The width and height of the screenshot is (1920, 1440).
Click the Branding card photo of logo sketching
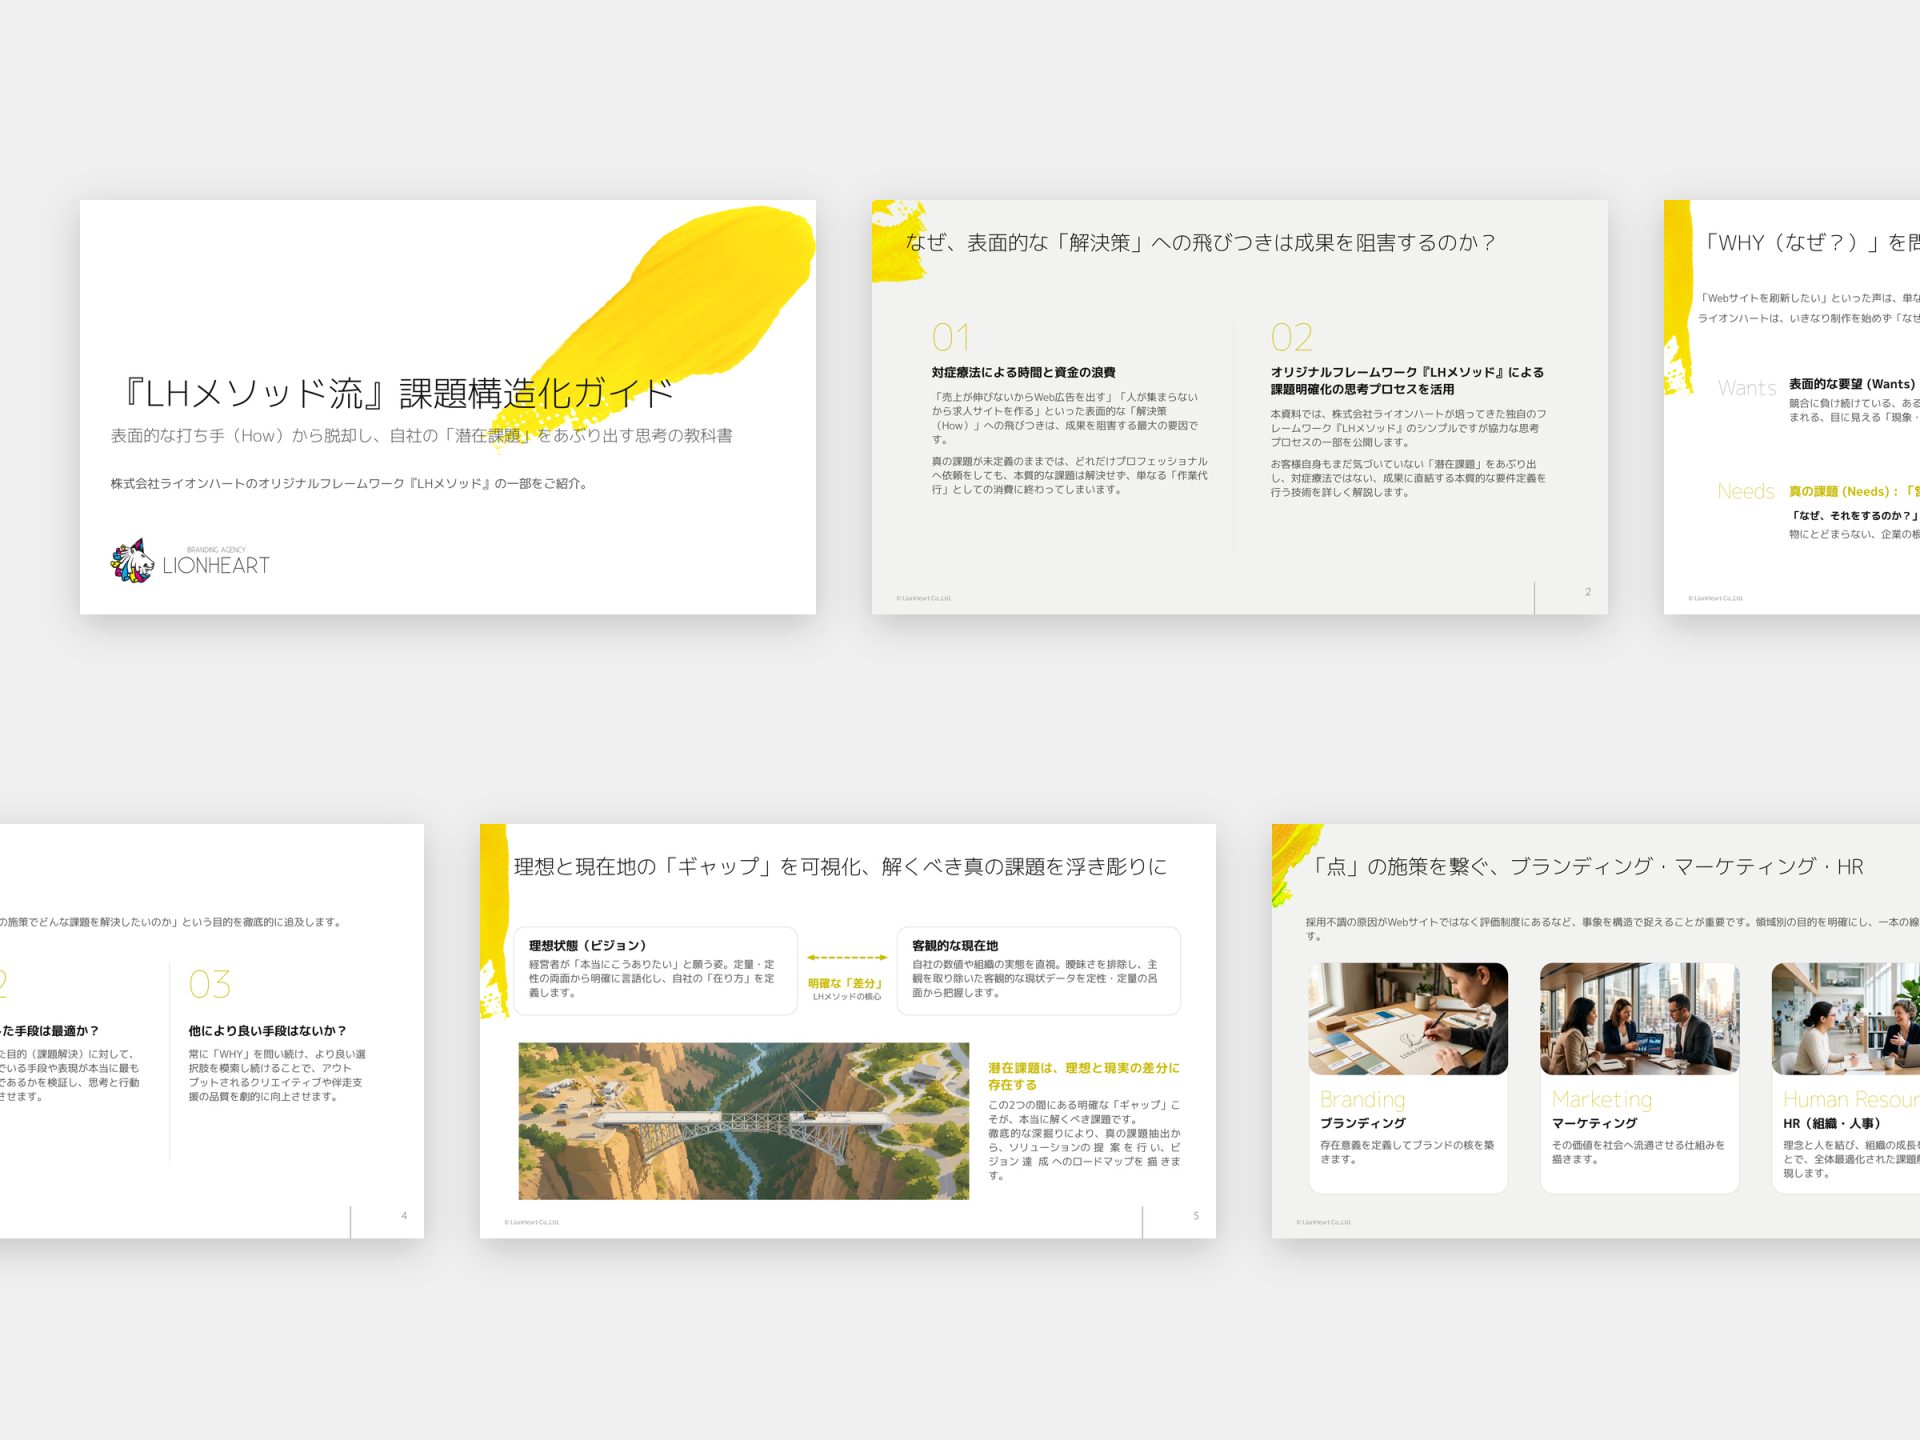[x=1408, y=1019]
